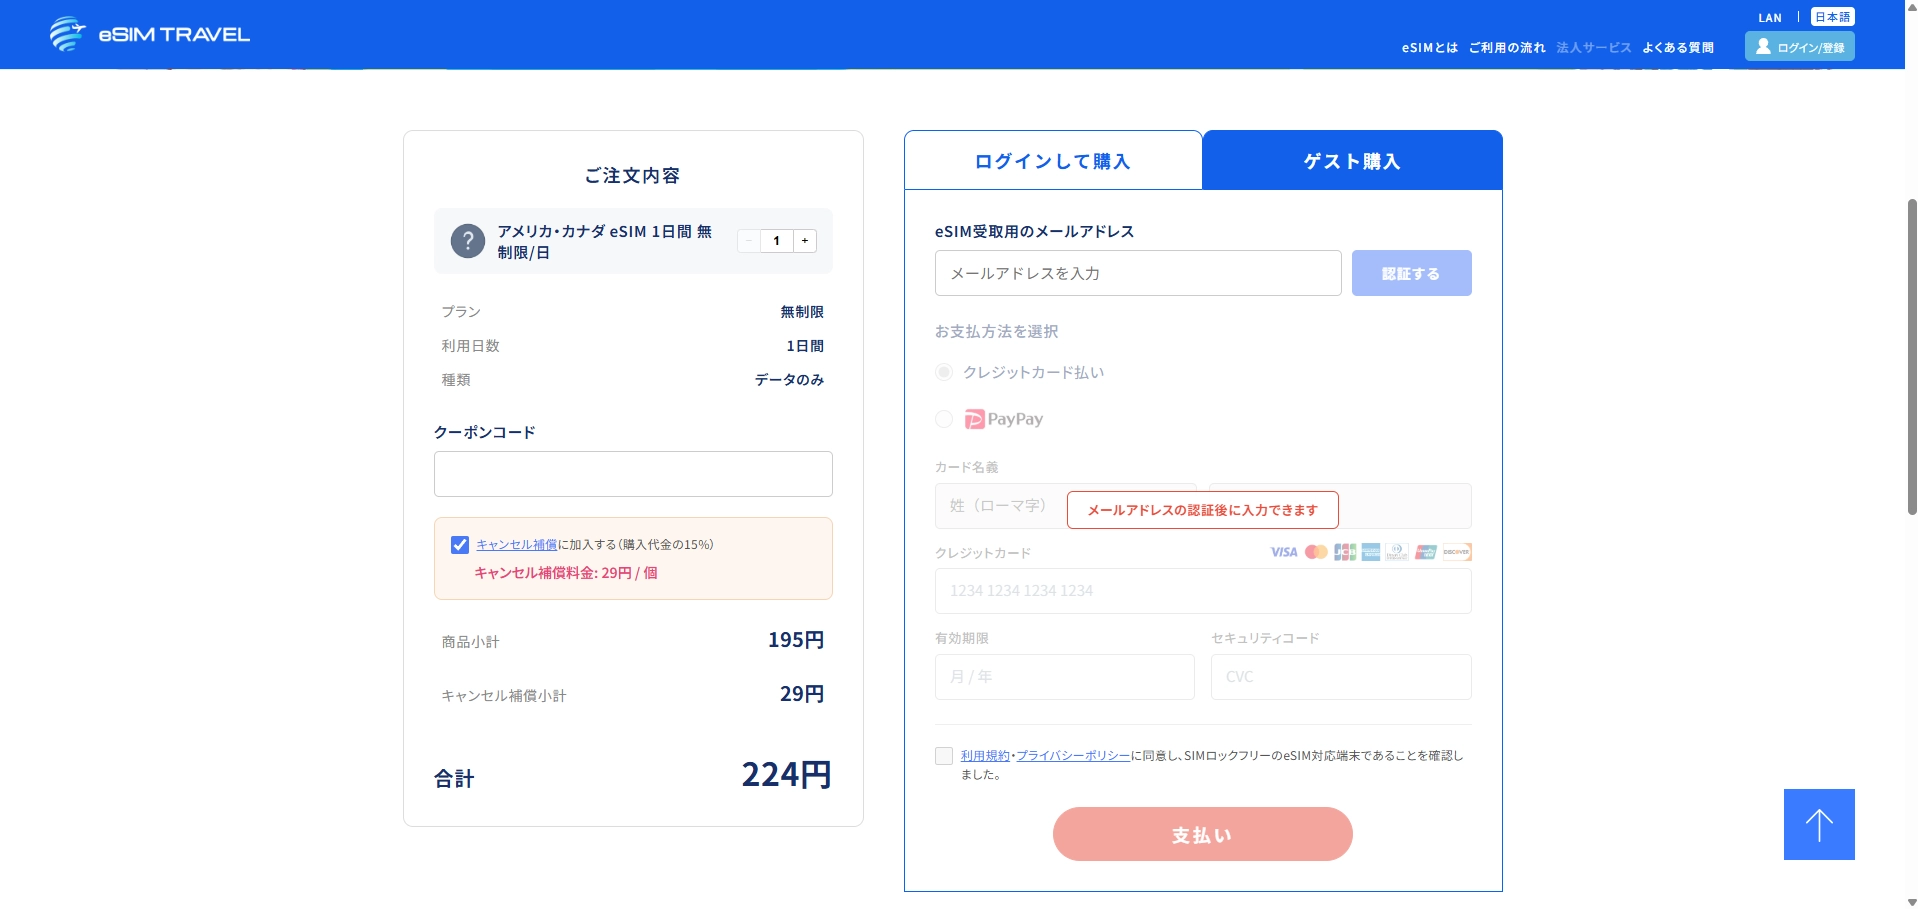This screenshot has height=909, width=1918.
Task: Select the クレジットカード払い radio button
Action: point(943,371)
